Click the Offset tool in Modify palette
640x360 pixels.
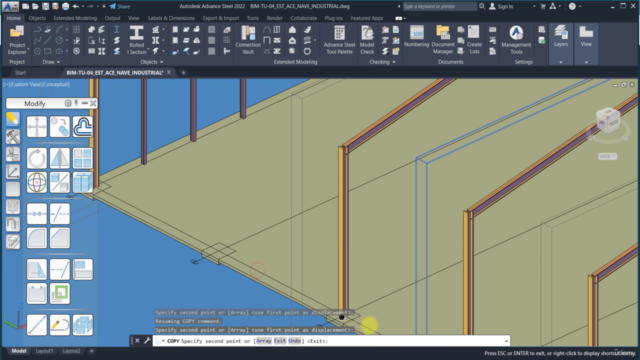pyautogui.click(x=83, y=127)
